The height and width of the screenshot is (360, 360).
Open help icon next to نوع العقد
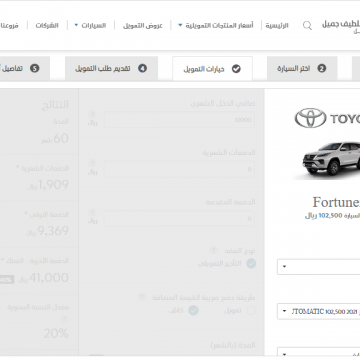[213, 250]
